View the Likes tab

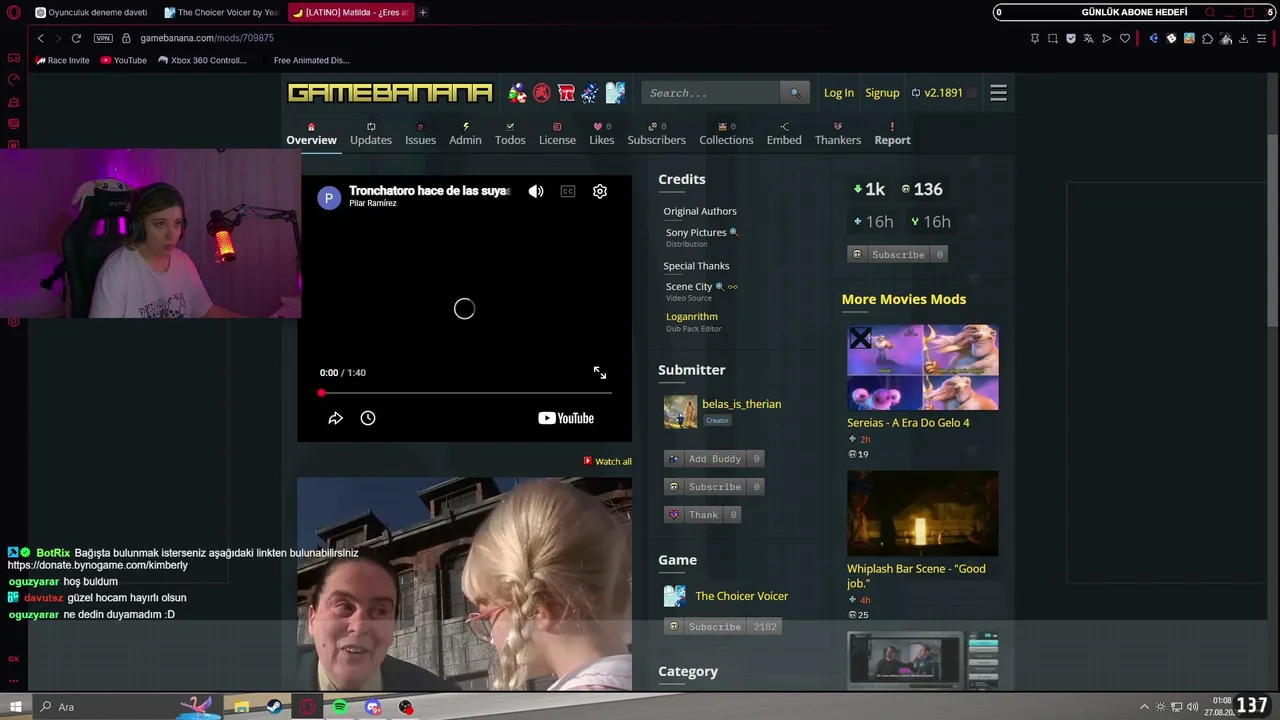[602, 134]
